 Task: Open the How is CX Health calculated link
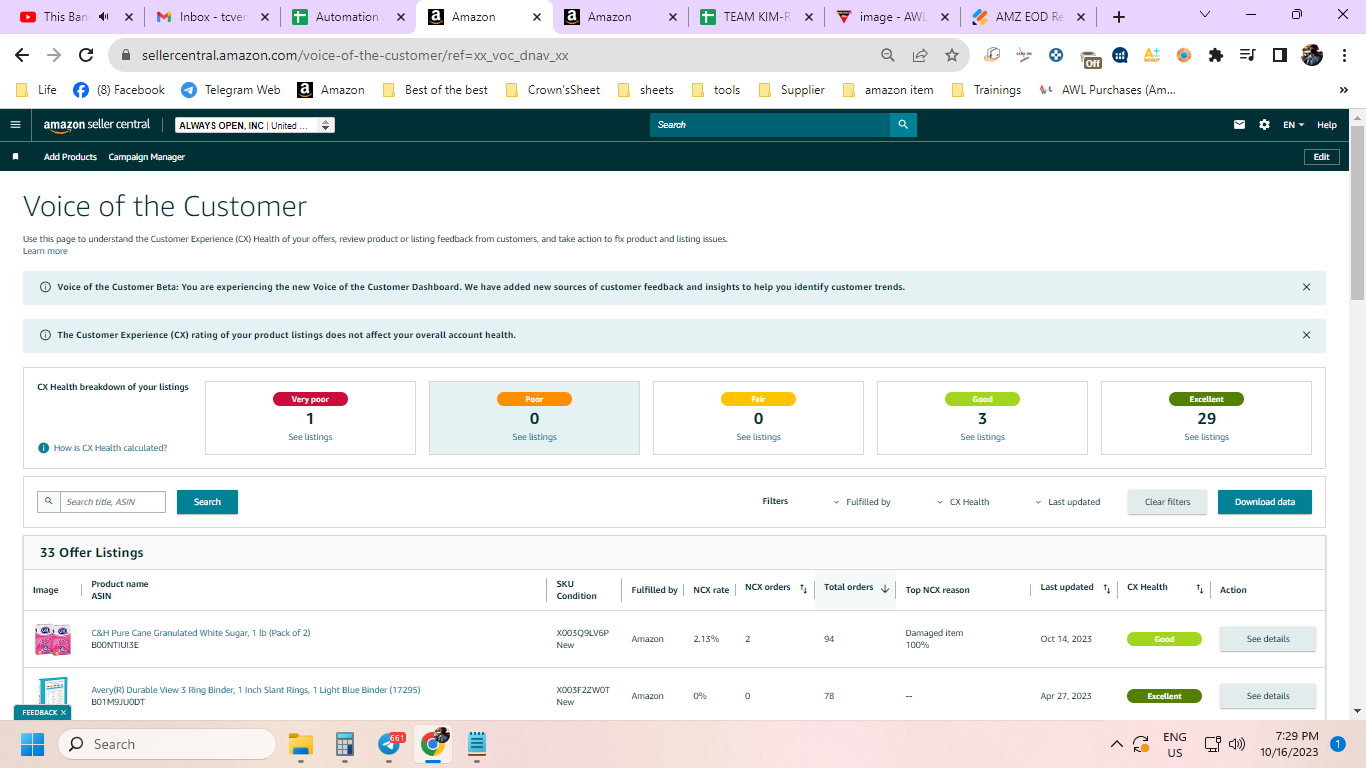click(x=109, y=448)
